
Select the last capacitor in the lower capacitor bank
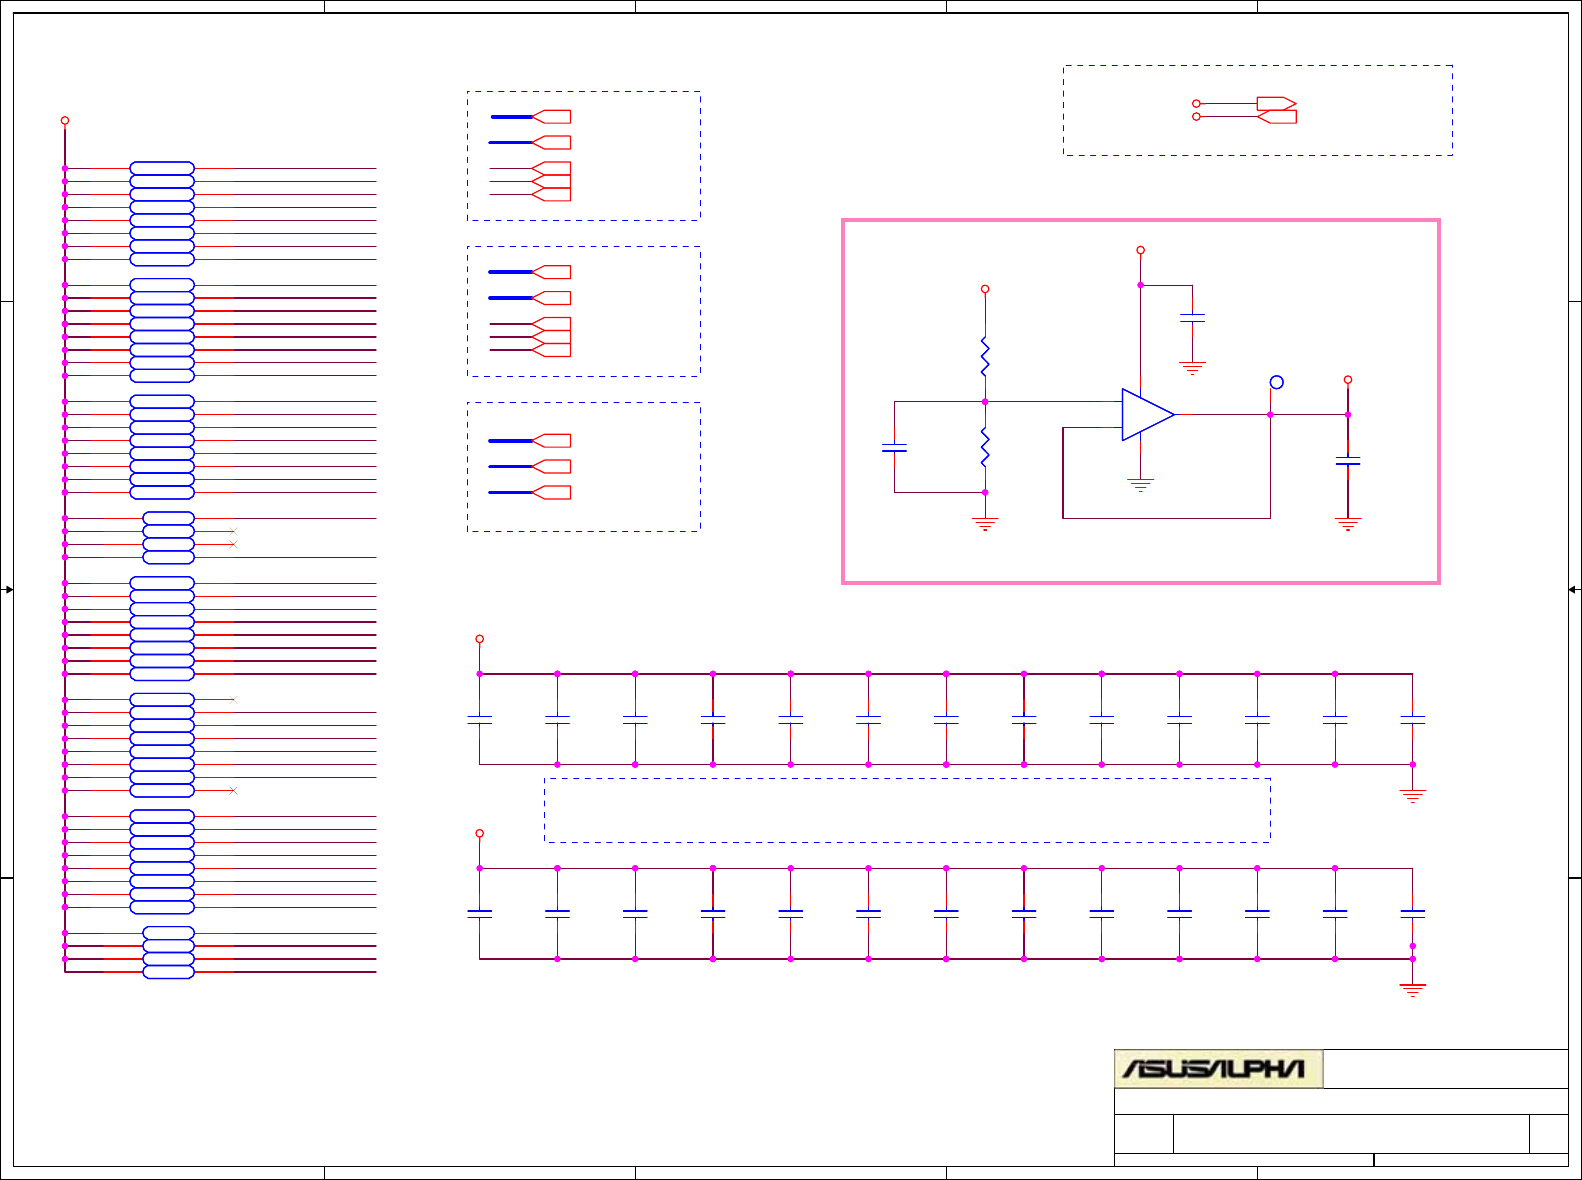coord(1412,913)
